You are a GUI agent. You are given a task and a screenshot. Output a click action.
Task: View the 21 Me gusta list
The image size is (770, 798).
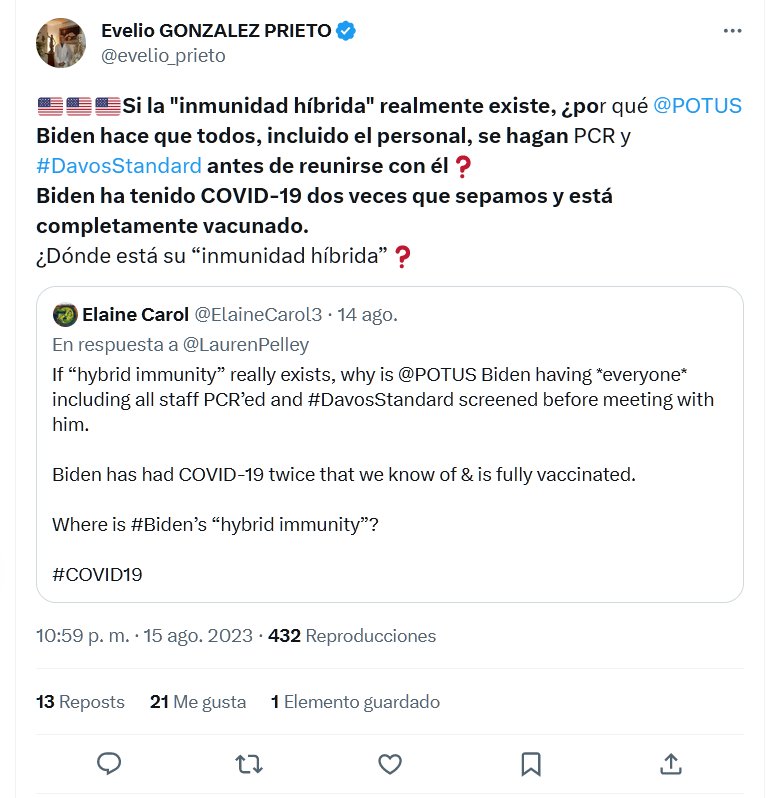coord(198,702)
